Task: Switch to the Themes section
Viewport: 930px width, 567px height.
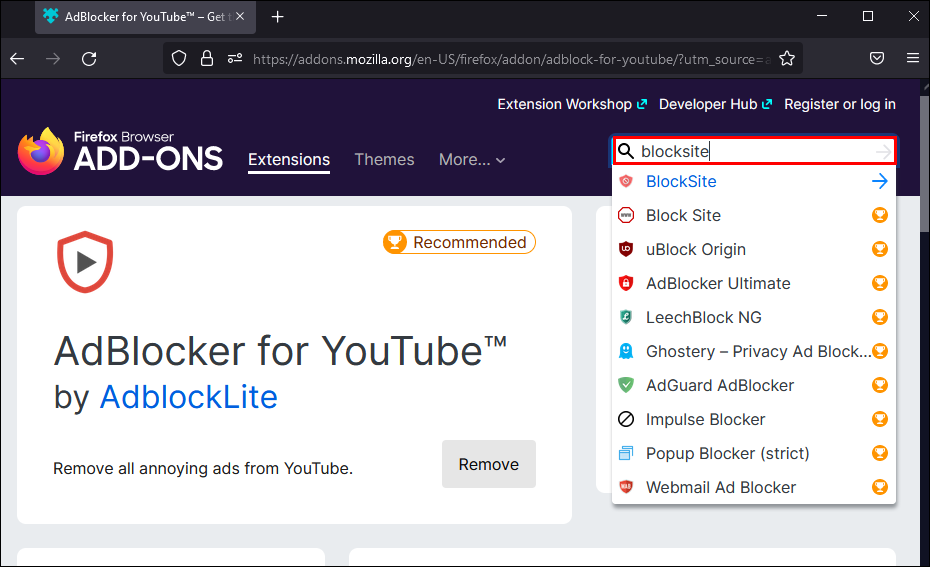Action: coord(384,160)
